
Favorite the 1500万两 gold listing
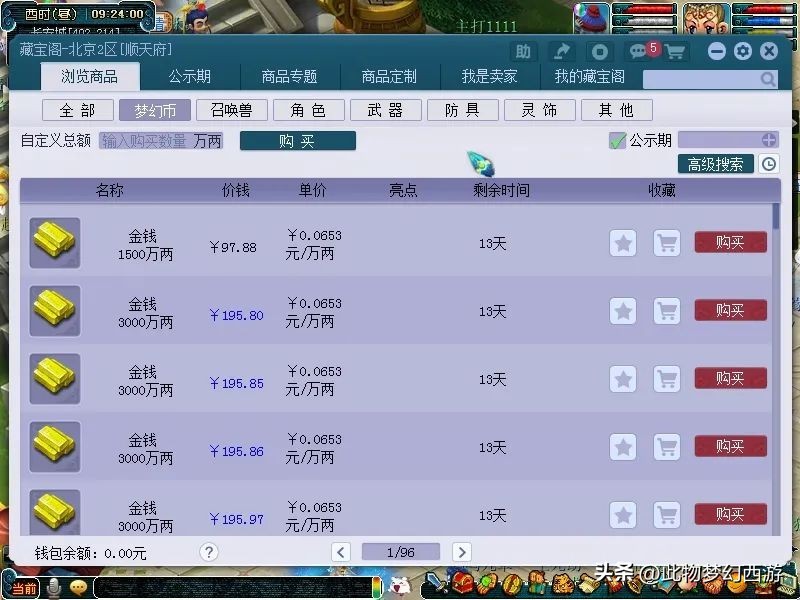623,243
